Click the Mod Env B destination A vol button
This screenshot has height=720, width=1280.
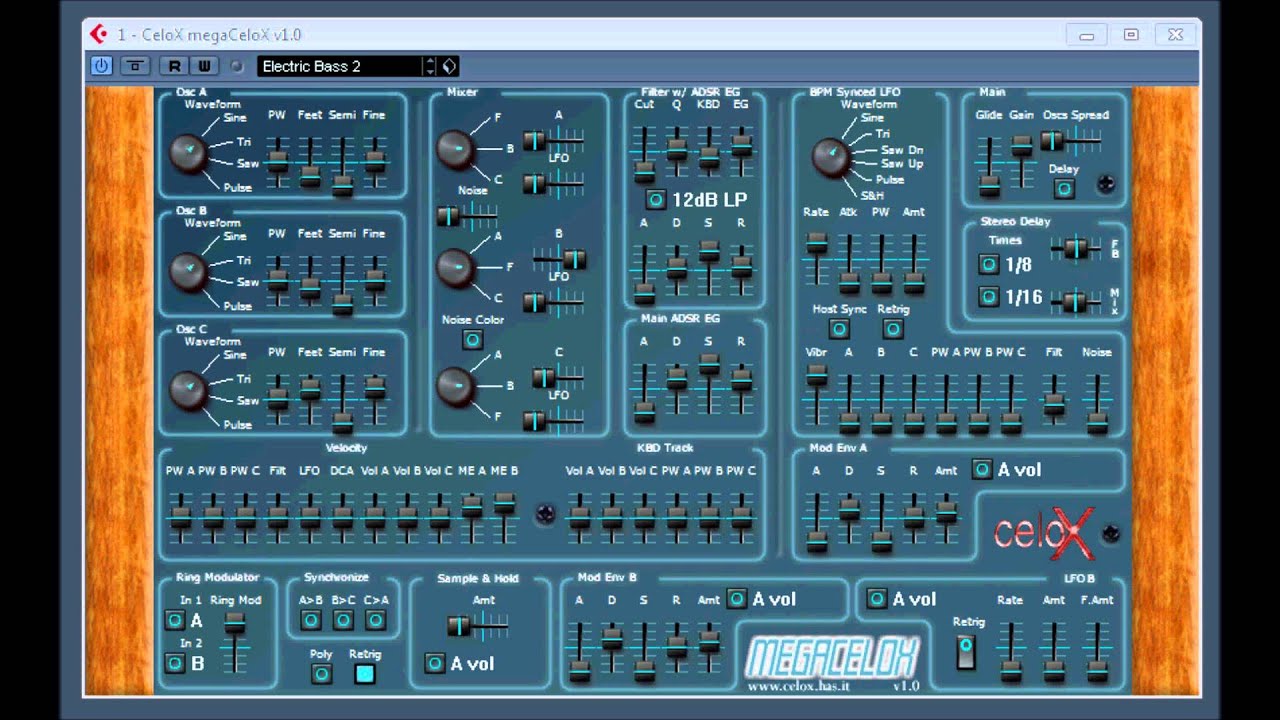click(x=736, y=598)
